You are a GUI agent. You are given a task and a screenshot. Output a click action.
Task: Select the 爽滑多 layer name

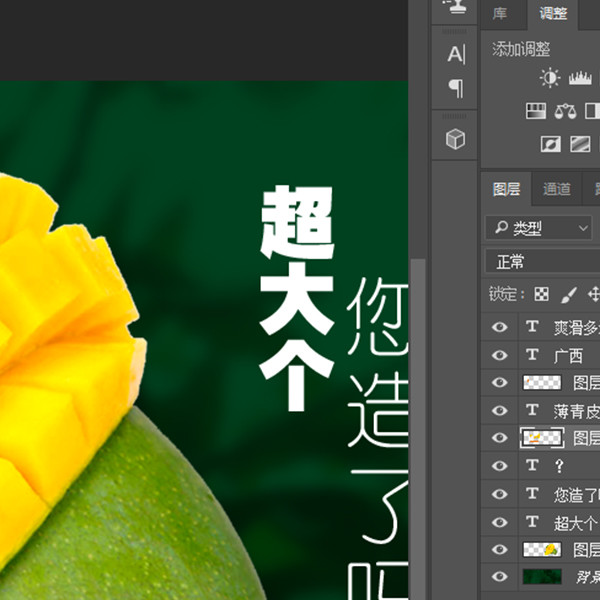point(576,328)
